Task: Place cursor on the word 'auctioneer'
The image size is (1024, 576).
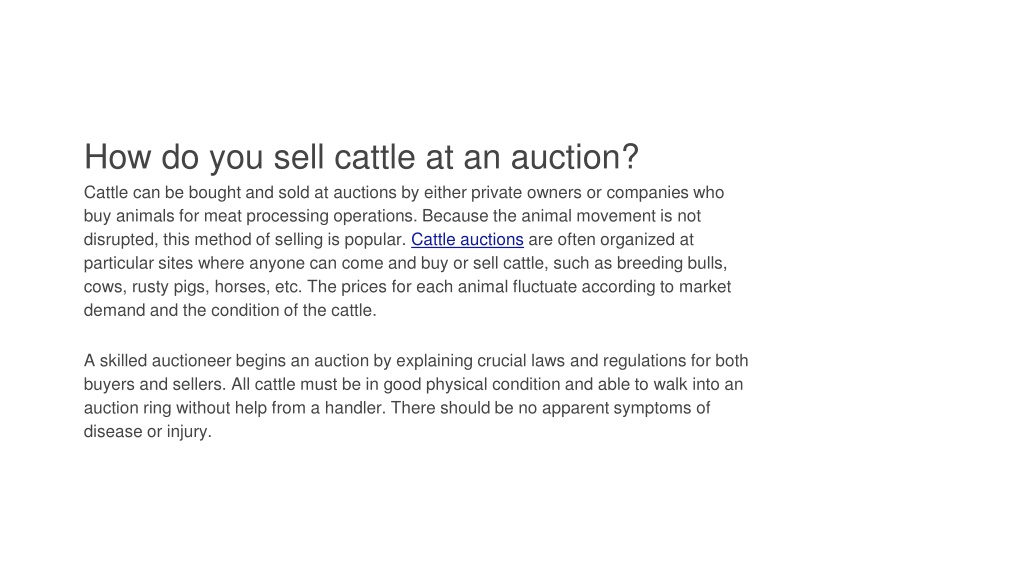Action: [191, 361]
